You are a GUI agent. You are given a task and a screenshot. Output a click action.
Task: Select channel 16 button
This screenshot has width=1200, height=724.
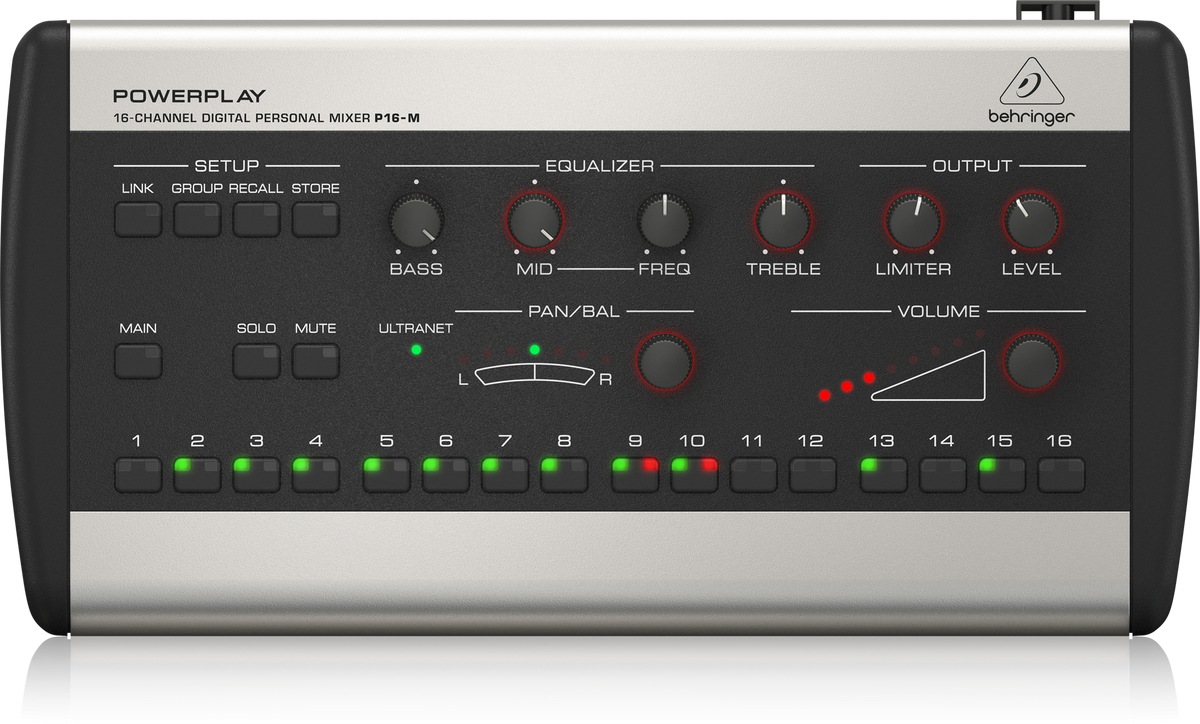point(1061,474)
